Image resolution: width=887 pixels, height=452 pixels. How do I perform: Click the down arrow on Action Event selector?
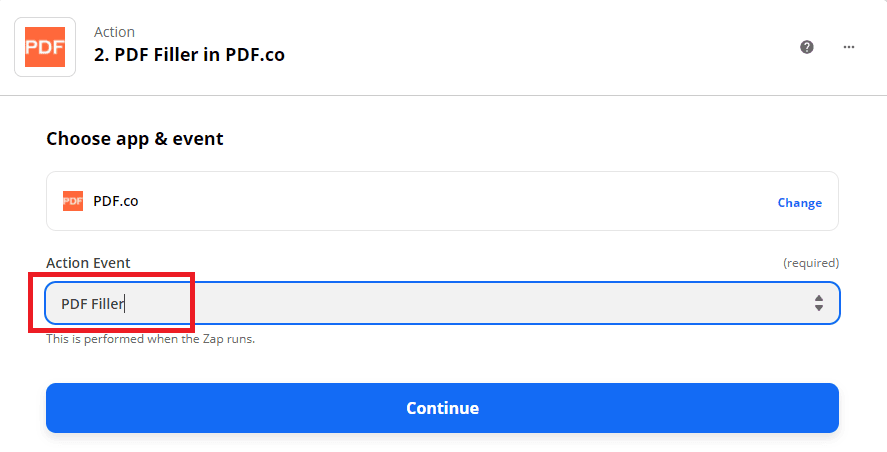819,308
